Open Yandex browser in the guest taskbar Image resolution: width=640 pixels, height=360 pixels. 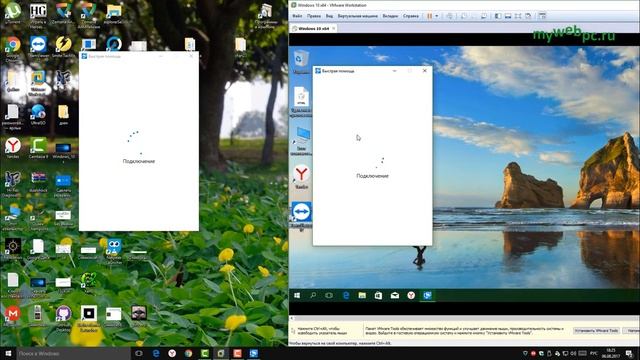[411, 295]
